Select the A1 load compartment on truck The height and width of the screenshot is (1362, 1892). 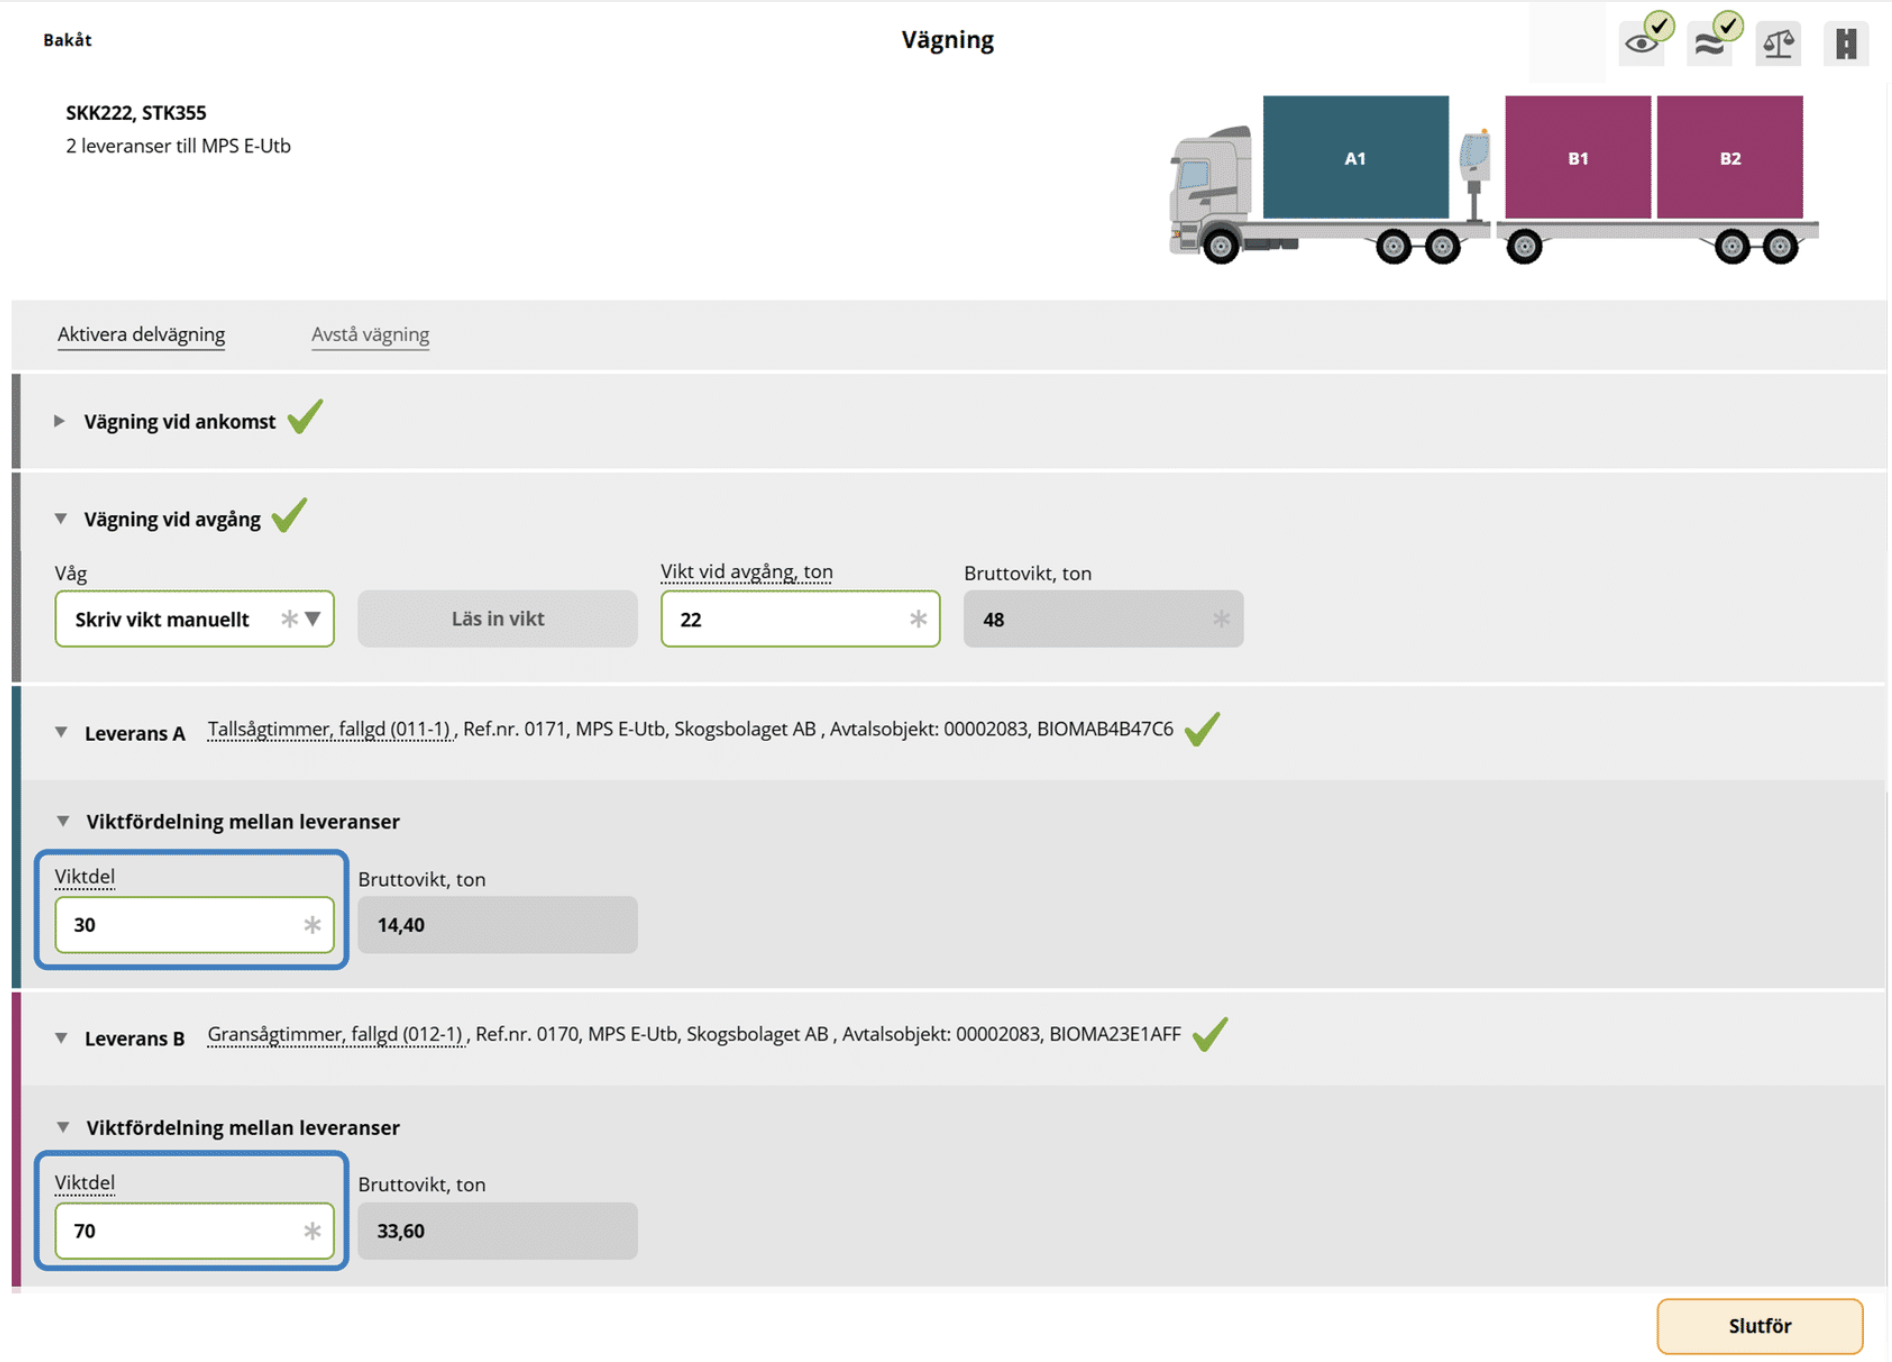(1355, 157)
